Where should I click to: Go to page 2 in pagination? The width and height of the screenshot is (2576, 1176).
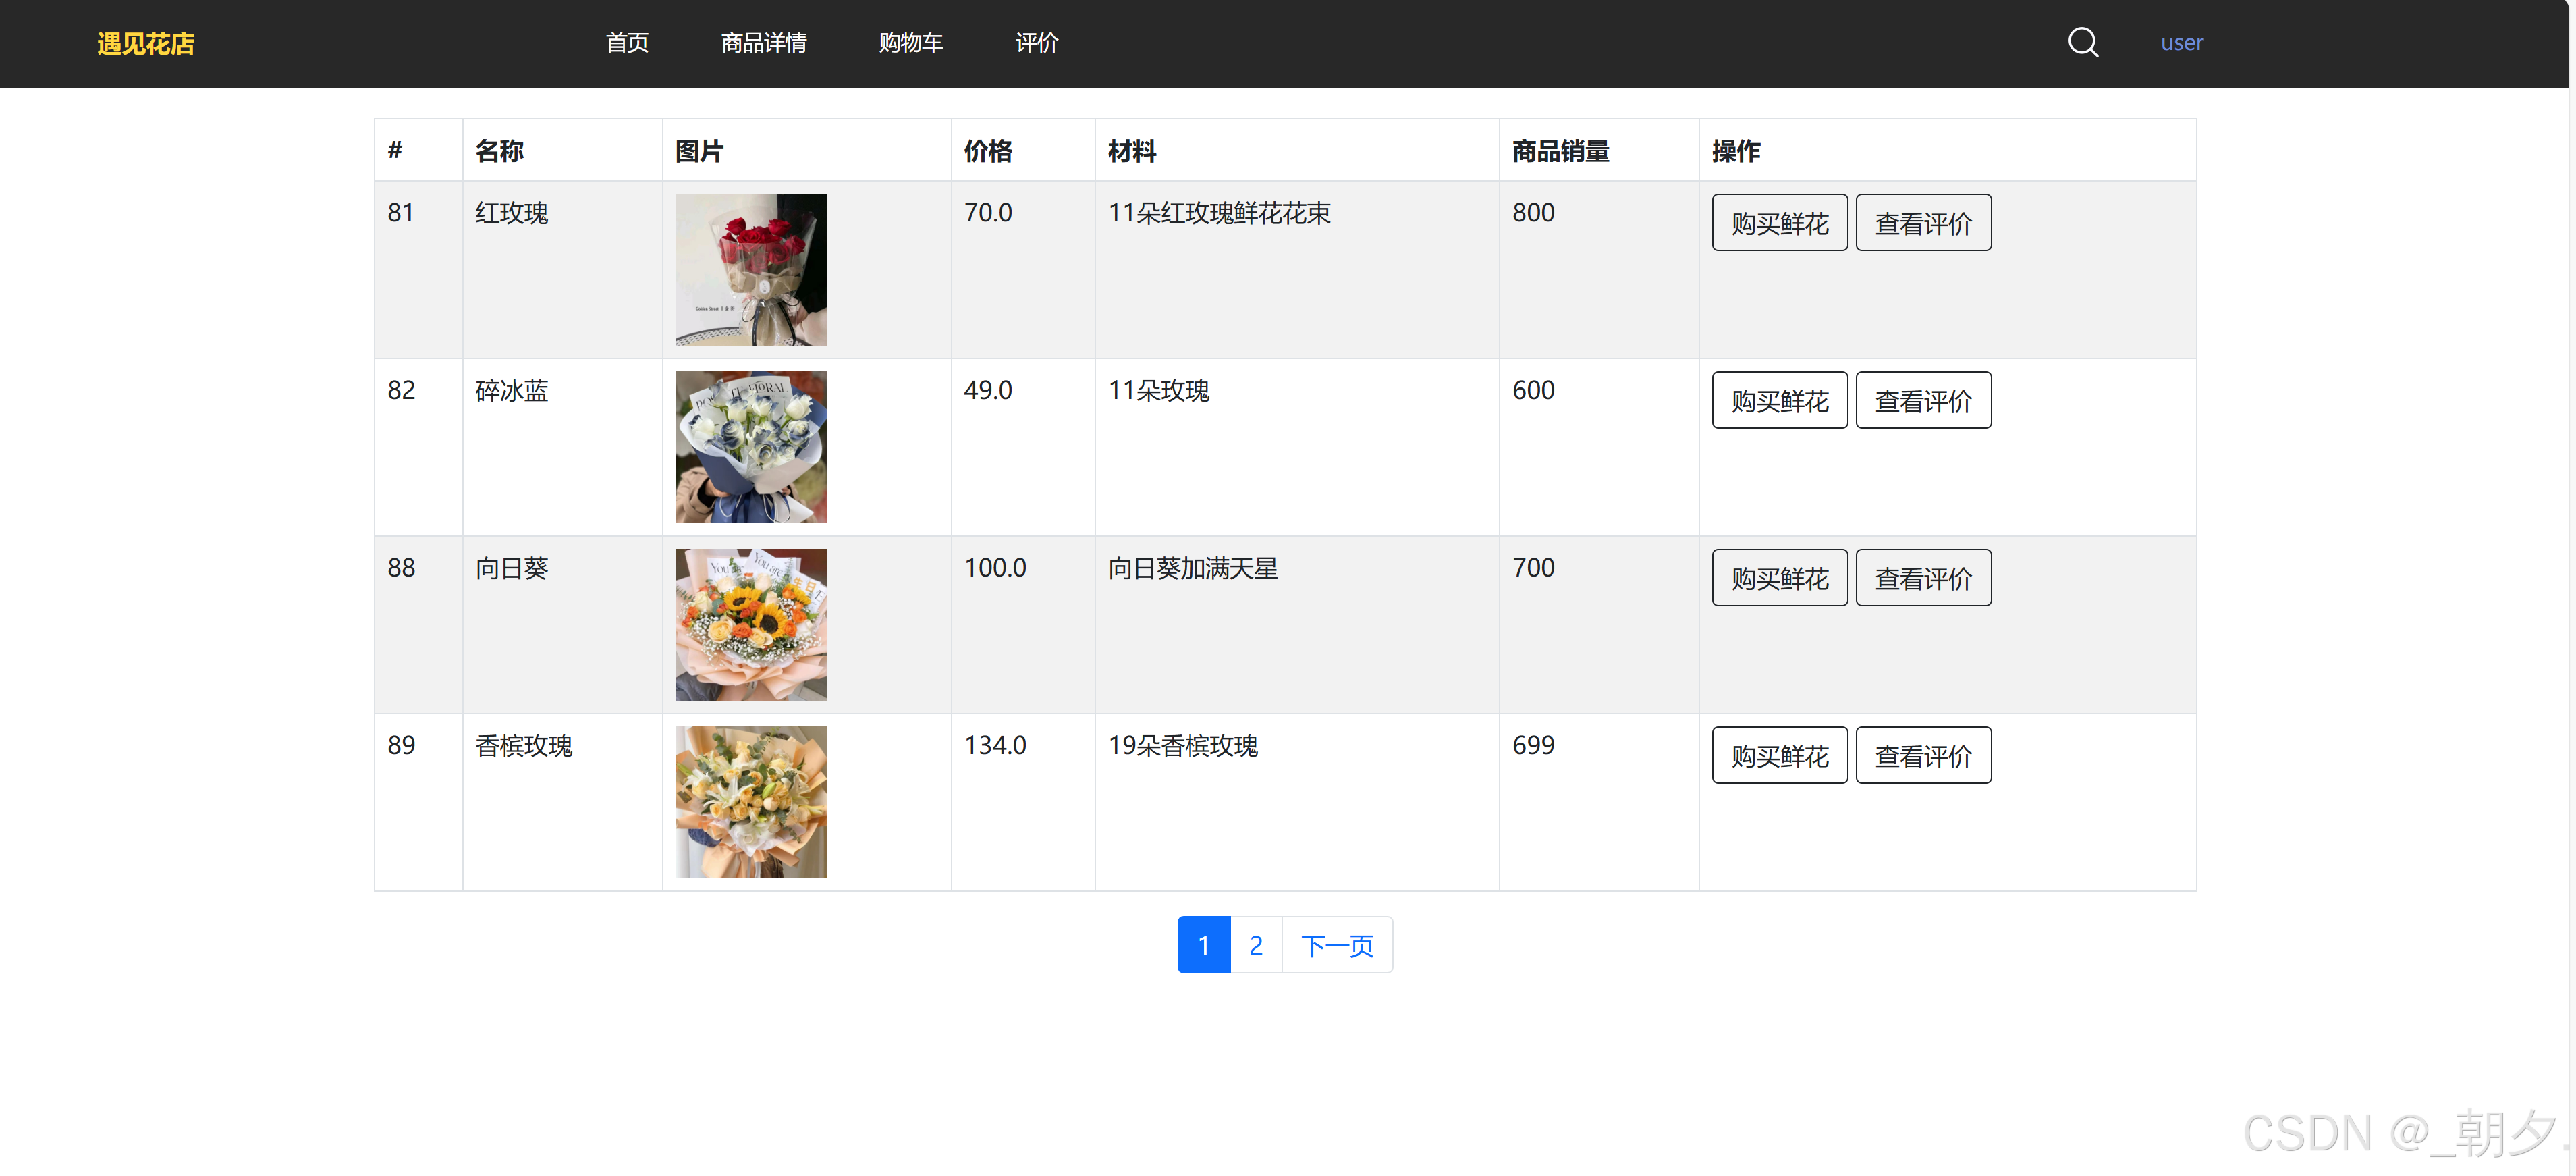pyautogui.click(x=1256, y=945)
